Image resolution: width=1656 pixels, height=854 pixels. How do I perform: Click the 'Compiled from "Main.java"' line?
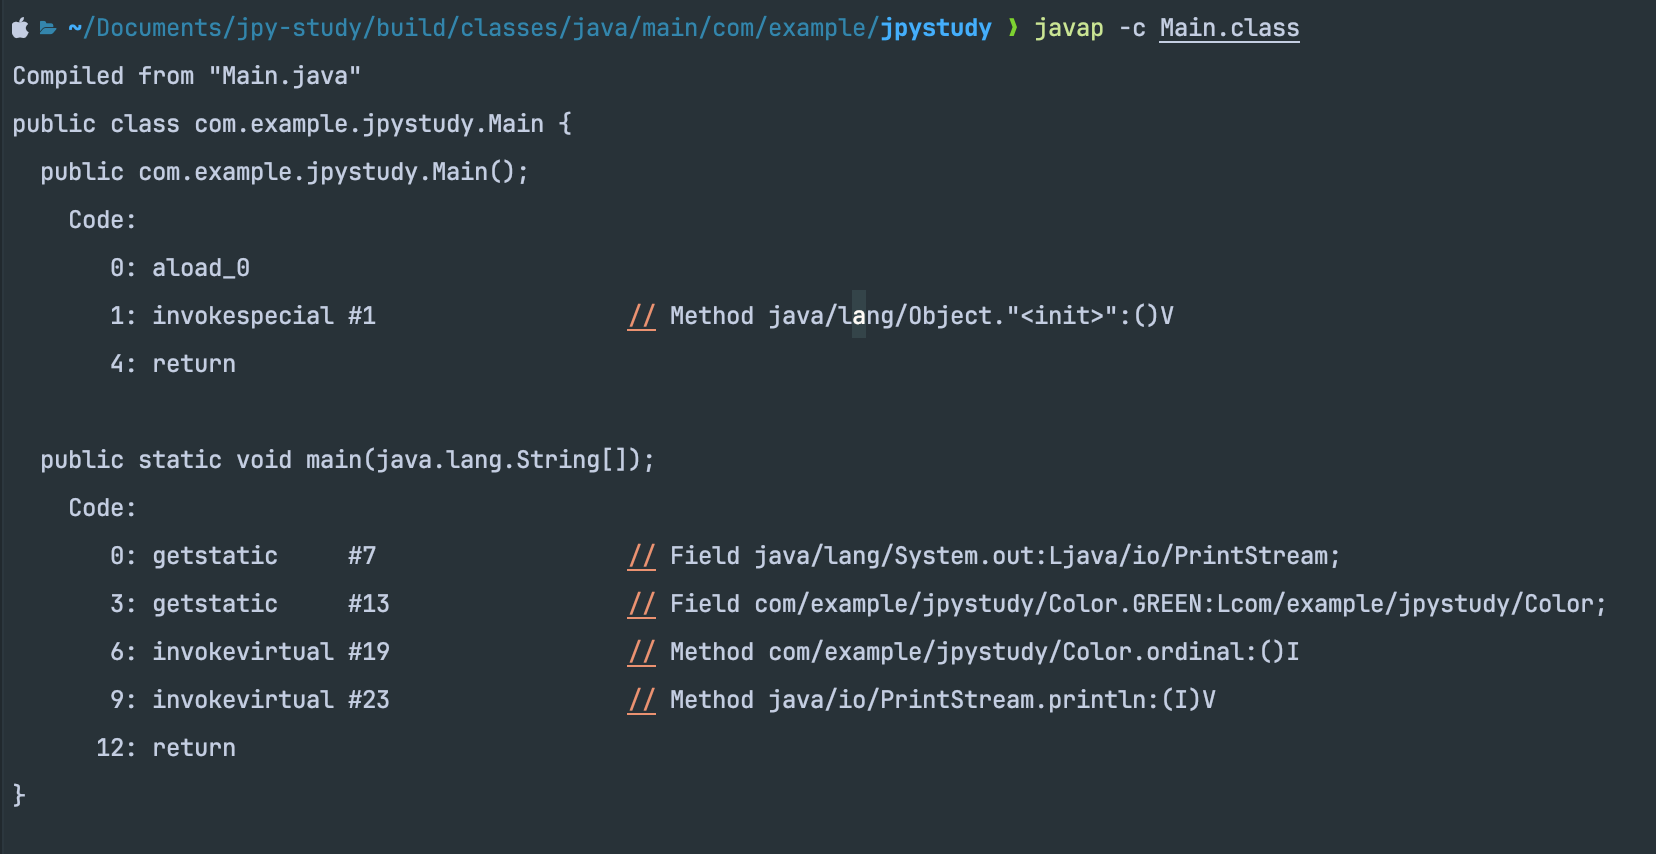(187, 76)
